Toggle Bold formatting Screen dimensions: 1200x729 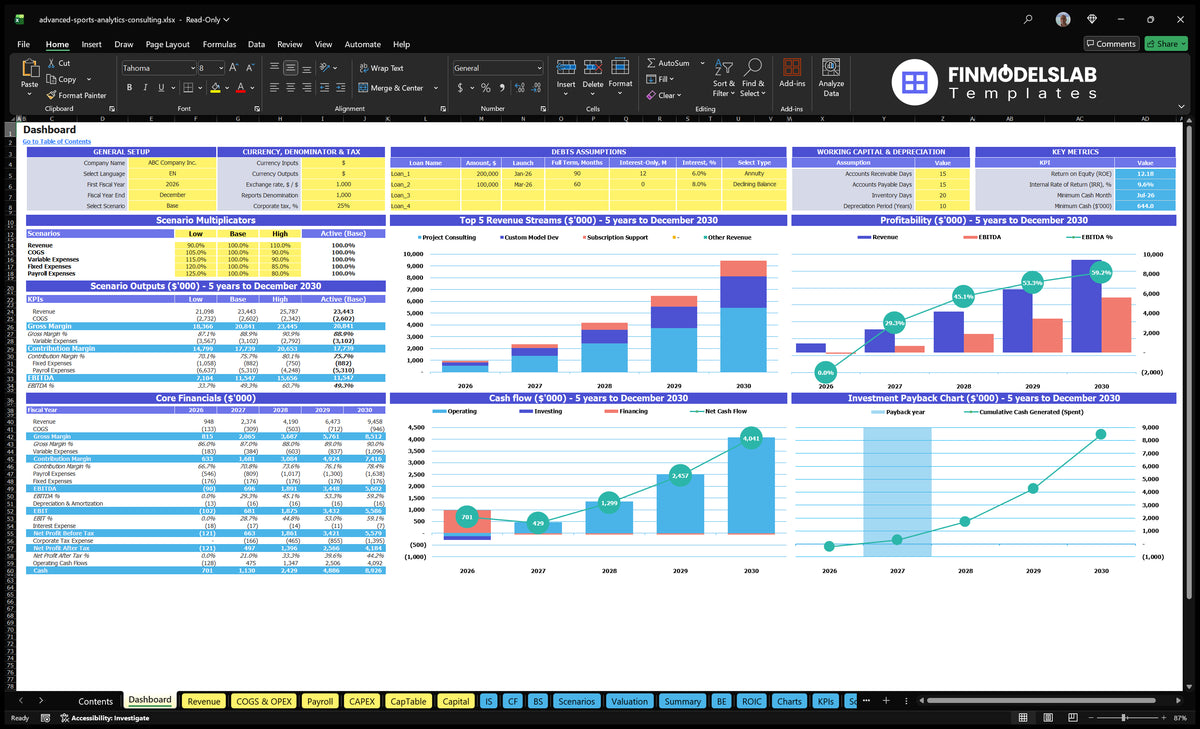[130, 88]
